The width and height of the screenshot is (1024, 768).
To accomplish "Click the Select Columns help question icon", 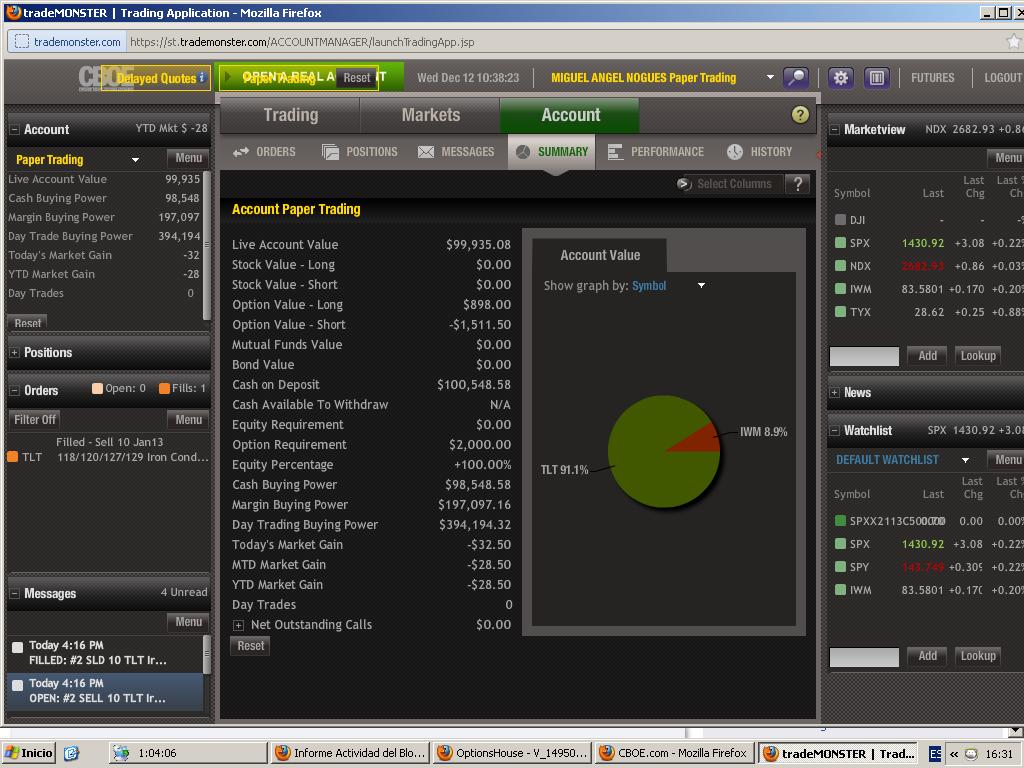I will [x=797, y=184].
